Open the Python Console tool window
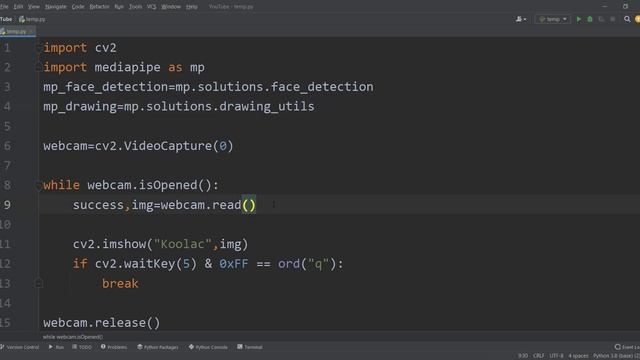Screen dimensions: 640x360 pos(208,347)
